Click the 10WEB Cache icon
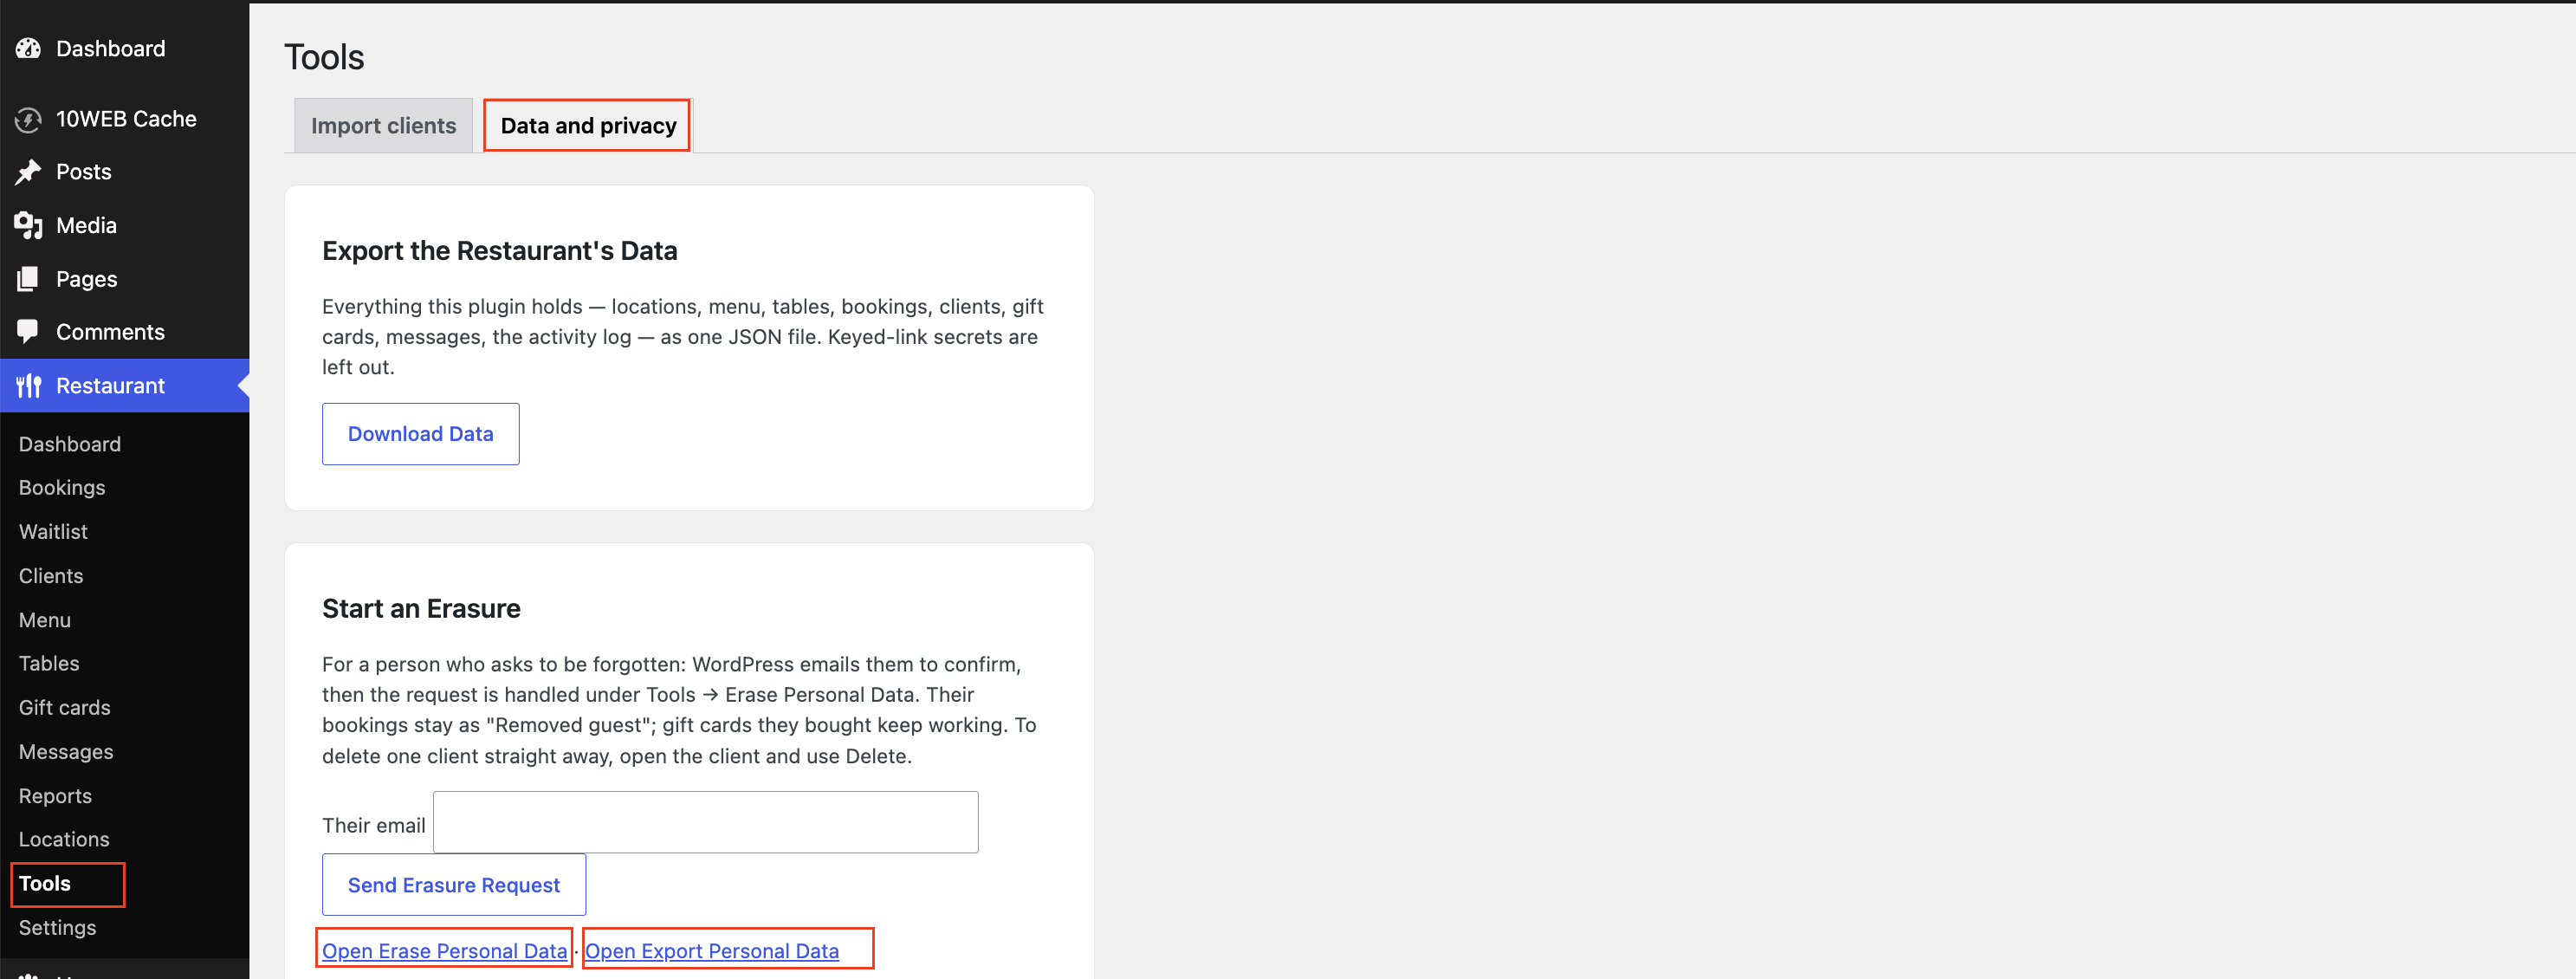 pyautogui.click(x=28, y=120)
